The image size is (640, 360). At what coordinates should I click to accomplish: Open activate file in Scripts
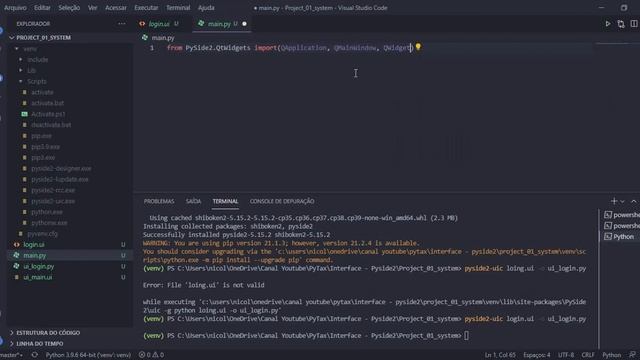(x=42, y=92)
